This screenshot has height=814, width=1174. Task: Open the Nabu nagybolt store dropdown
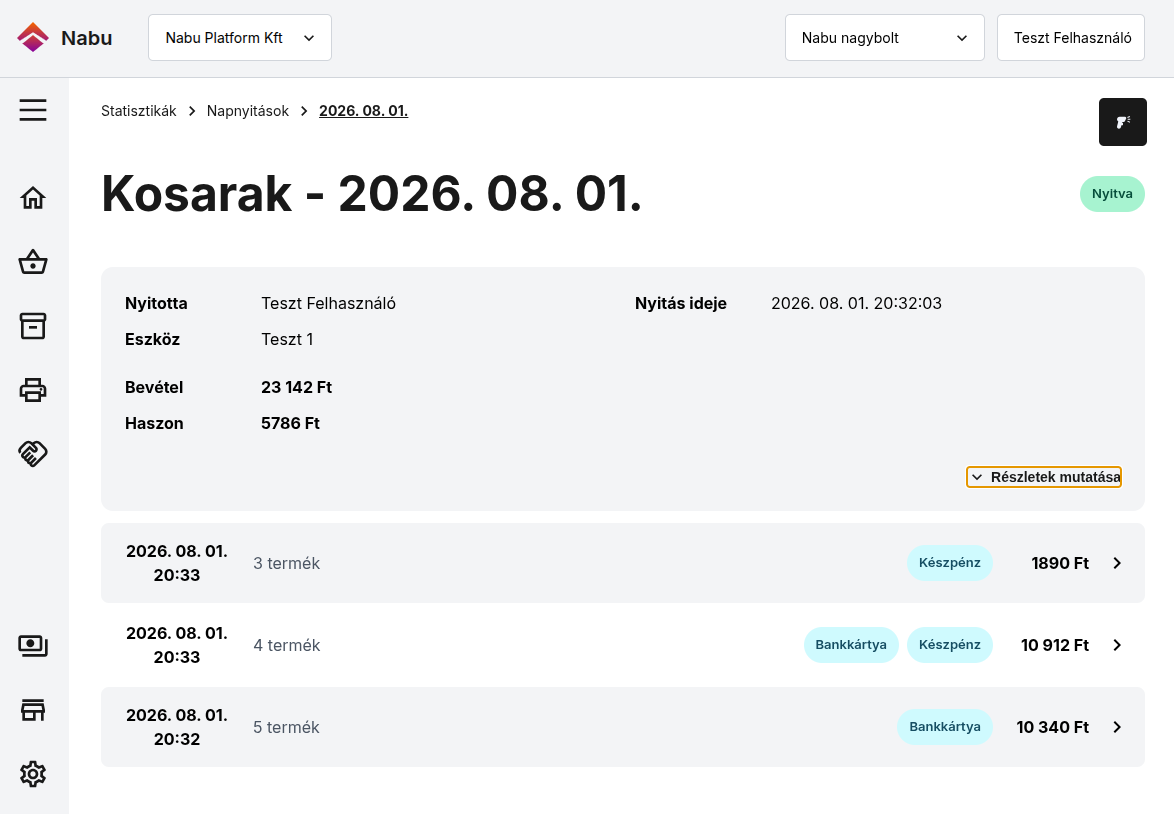pyautogui.click(x=884, y=37)
